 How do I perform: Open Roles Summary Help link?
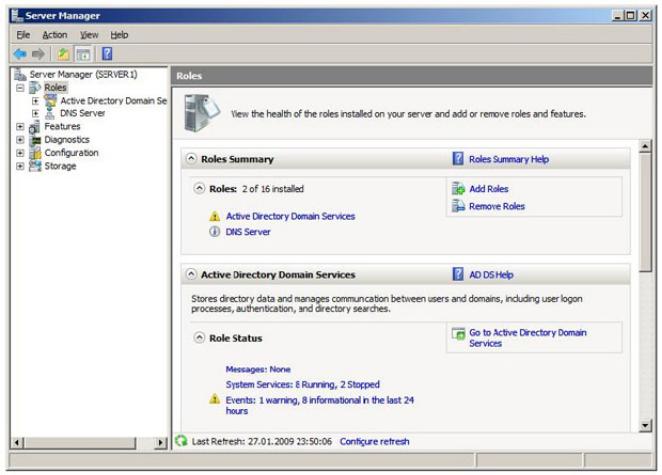[509, 159]
